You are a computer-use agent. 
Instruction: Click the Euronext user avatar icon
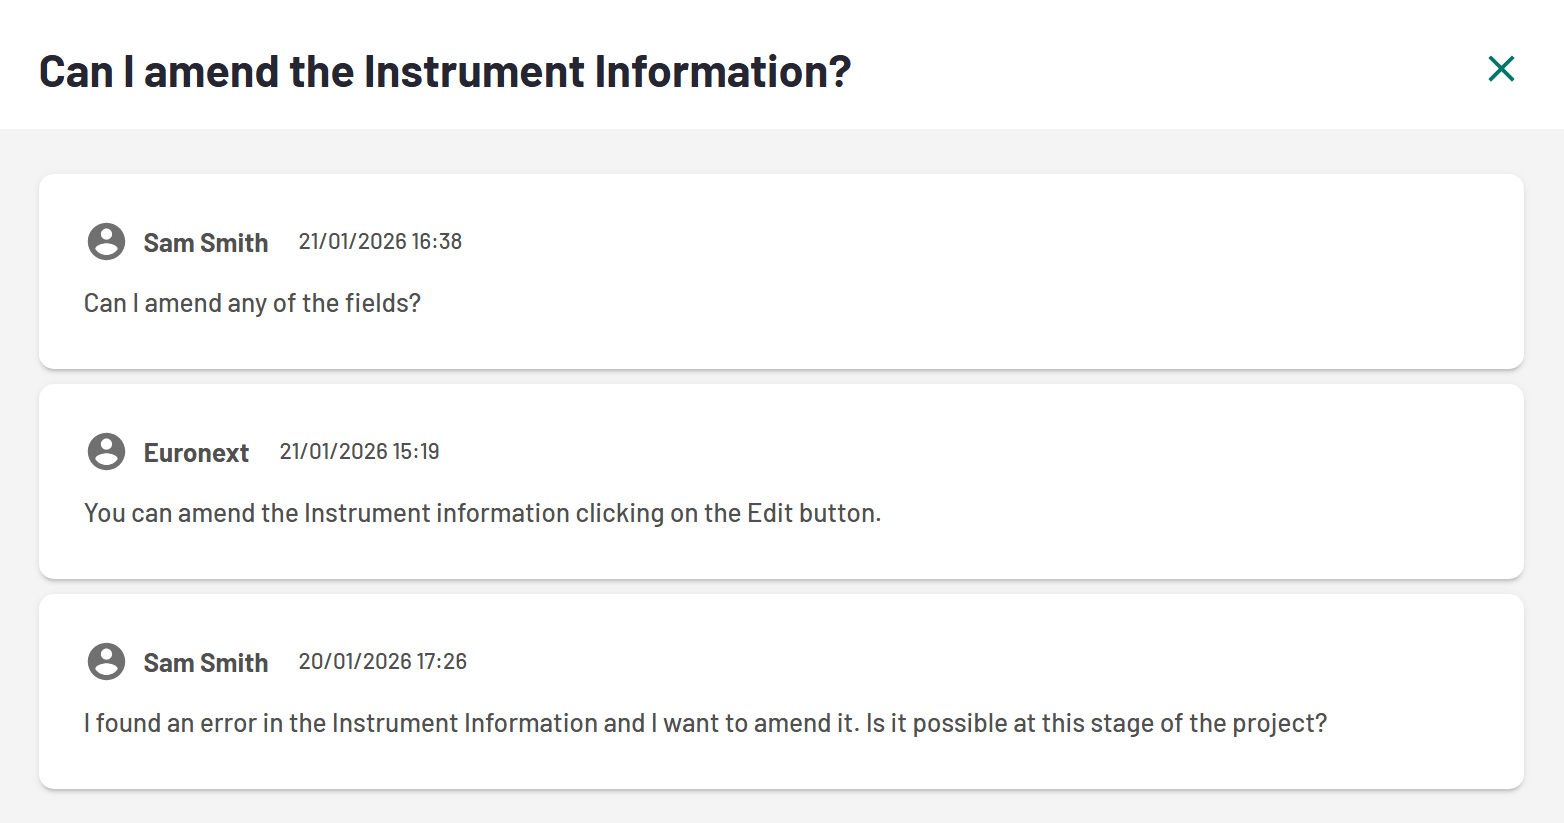(106, 452)
